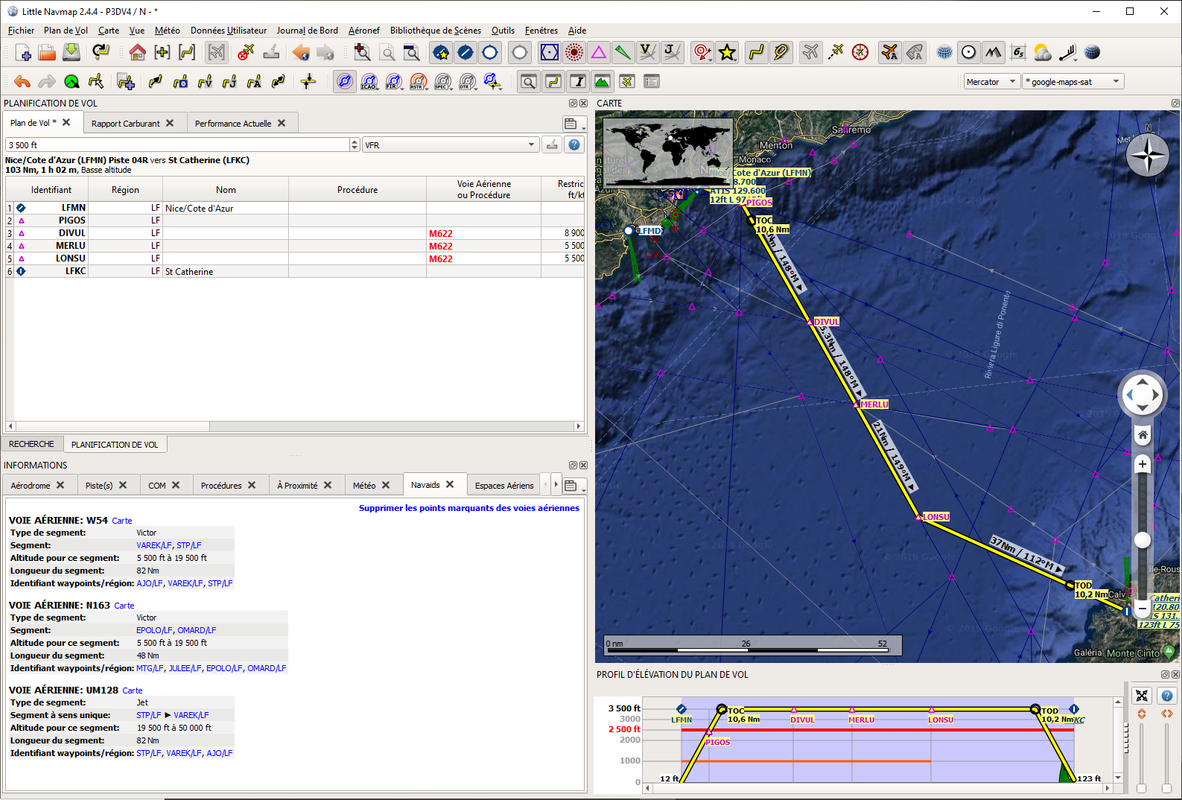Show NDB stations on map

click(574, 52)
